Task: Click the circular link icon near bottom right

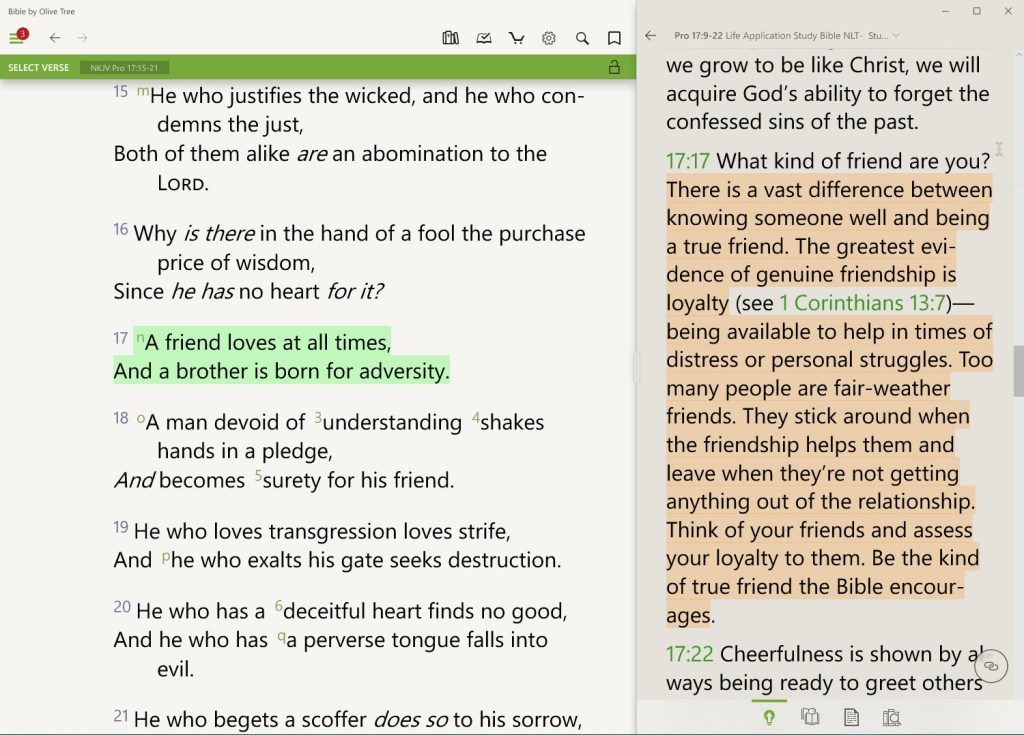Action: coord(990,665)
